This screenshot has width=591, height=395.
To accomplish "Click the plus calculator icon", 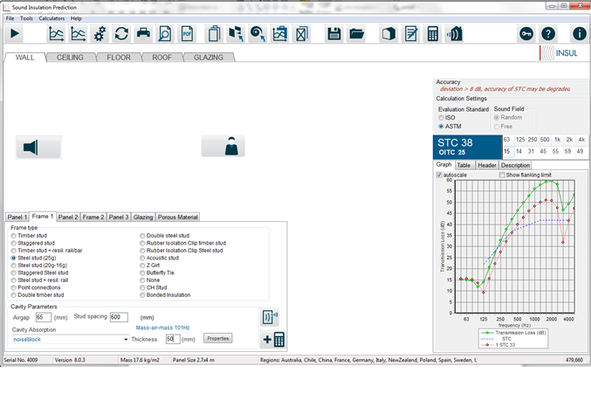I will point(274,339).
